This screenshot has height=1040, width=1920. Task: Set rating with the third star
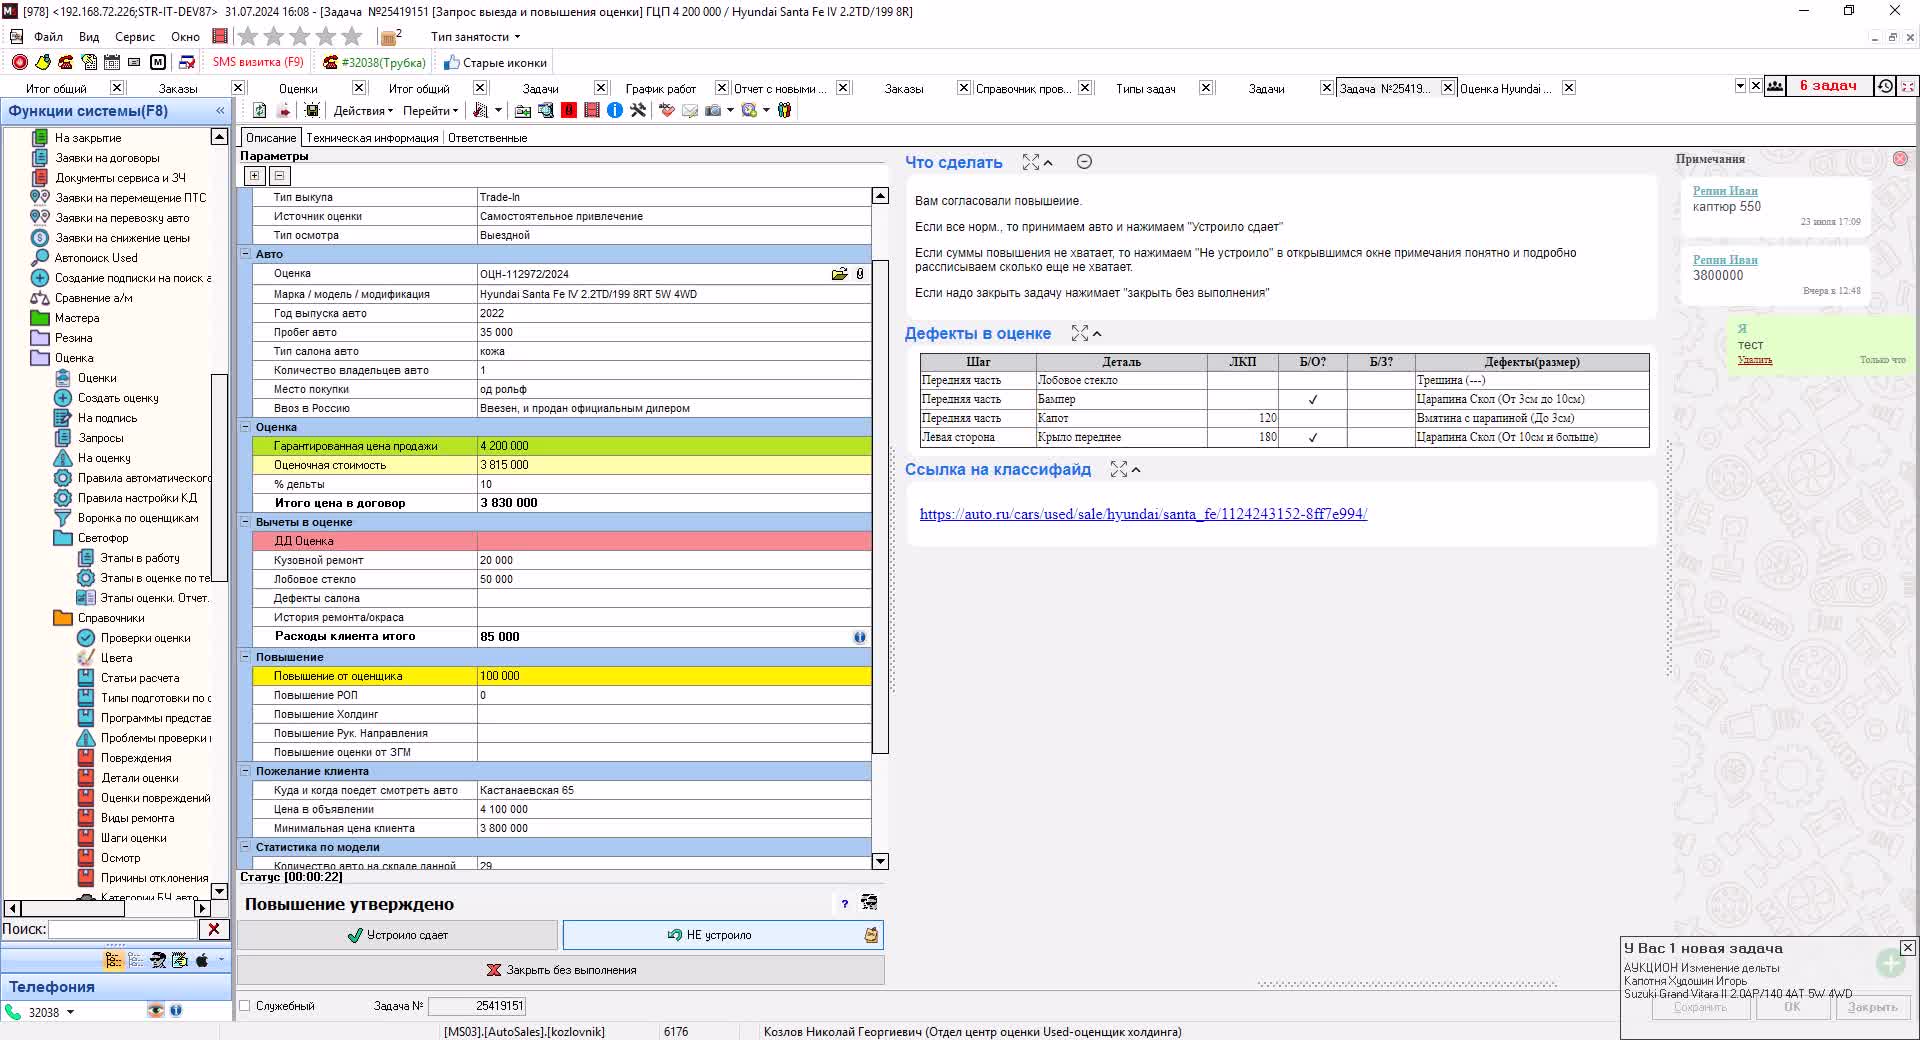tap(300, 37)
